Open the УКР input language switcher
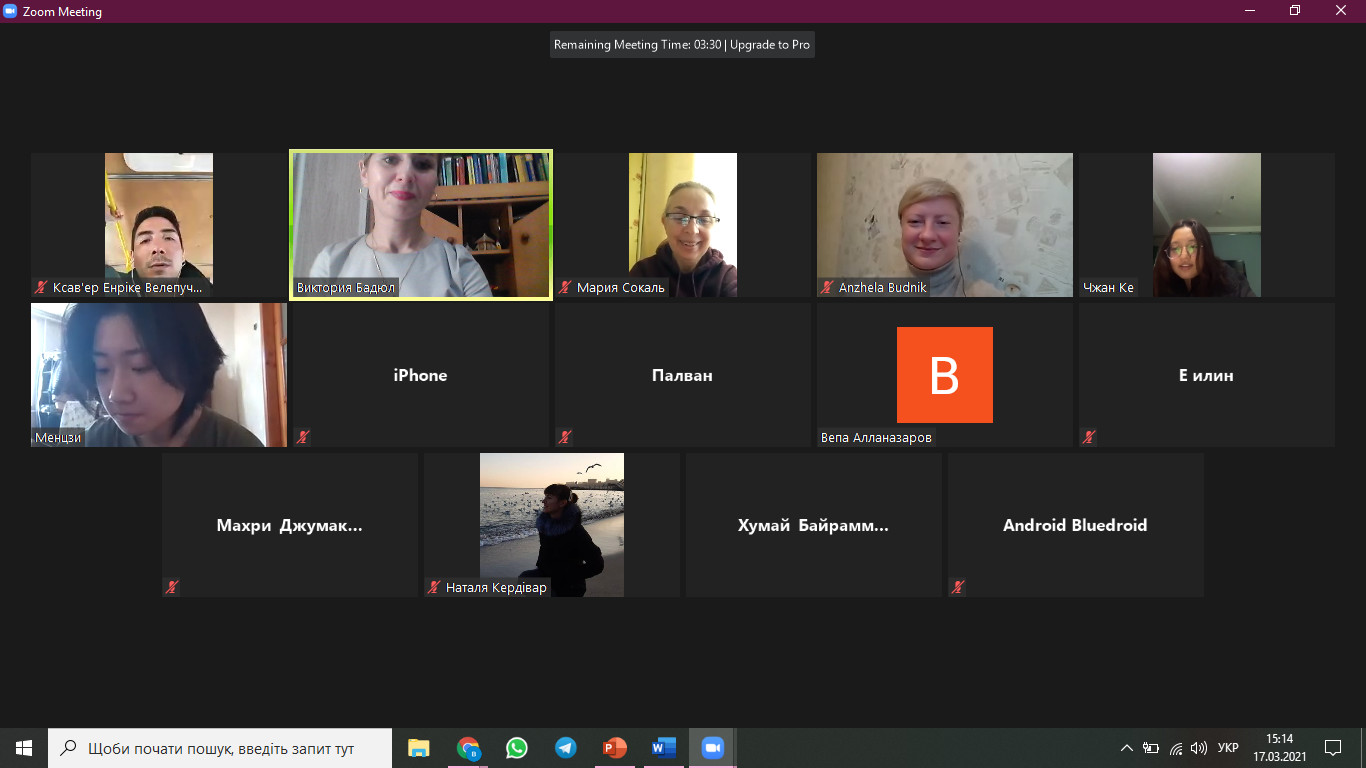Image resolution: width=1366 pixels, height=768 pixels. tap(1228, 748)
